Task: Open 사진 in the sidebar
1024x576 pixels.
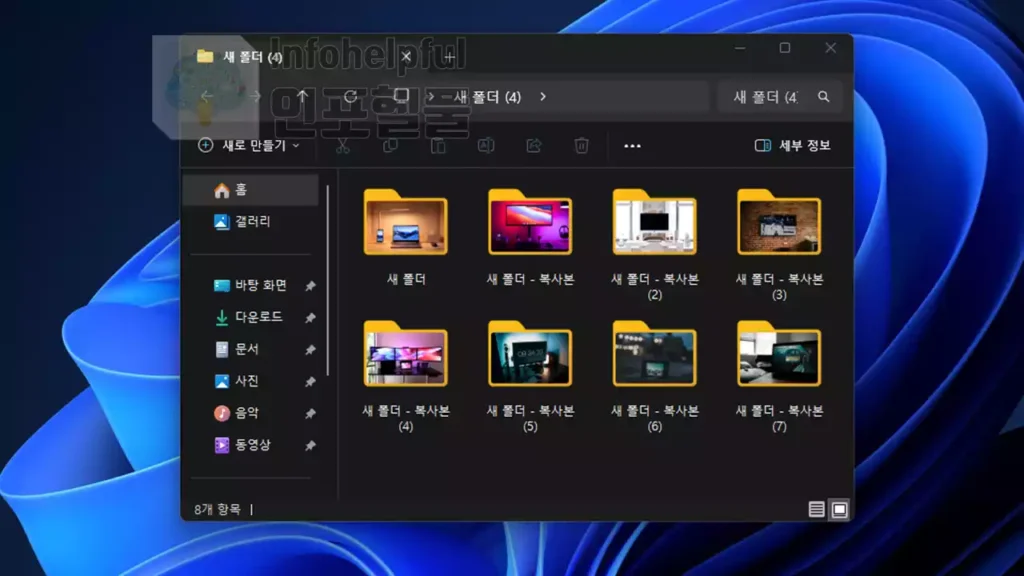Action: click(250, 381)
